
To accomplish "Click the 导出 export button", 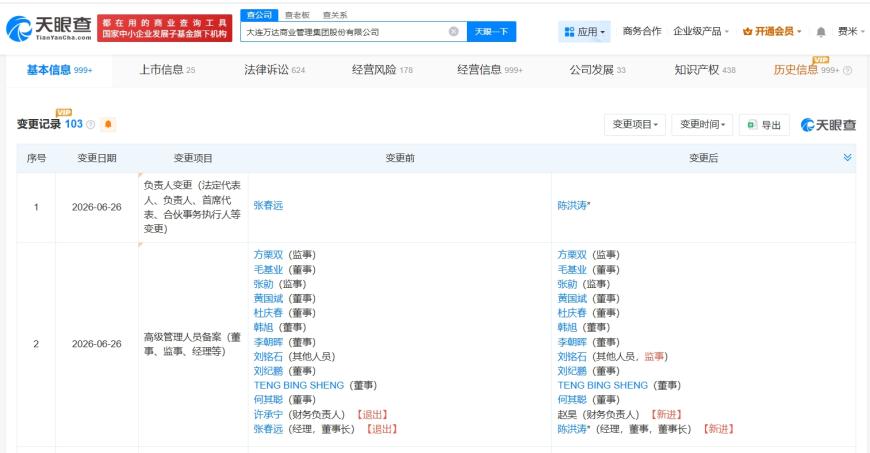I will [764, 125].
